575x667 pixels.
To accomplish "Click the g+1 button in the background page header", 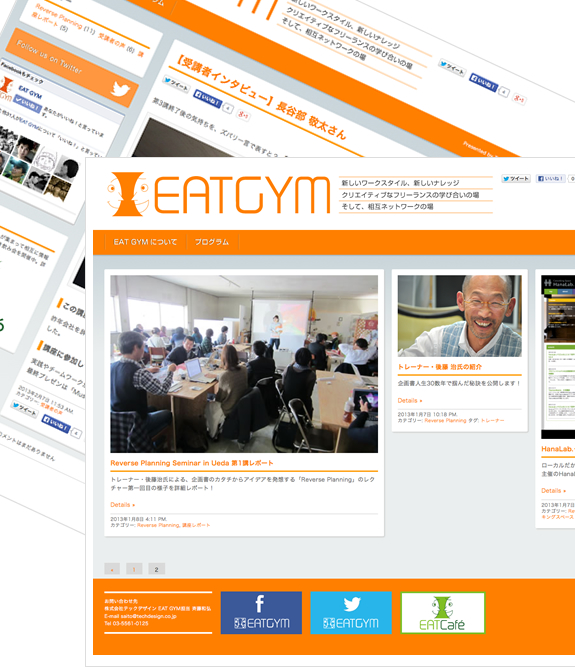I will click(x=519, y=99).
